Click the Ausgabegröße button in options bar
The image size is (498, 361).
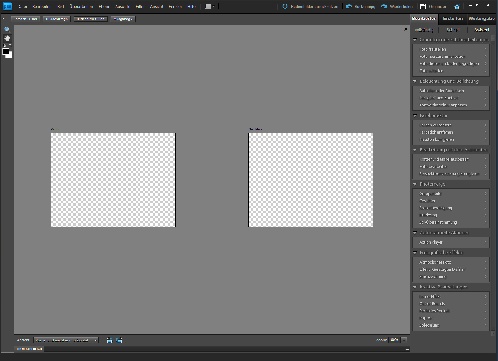[123, 19]
